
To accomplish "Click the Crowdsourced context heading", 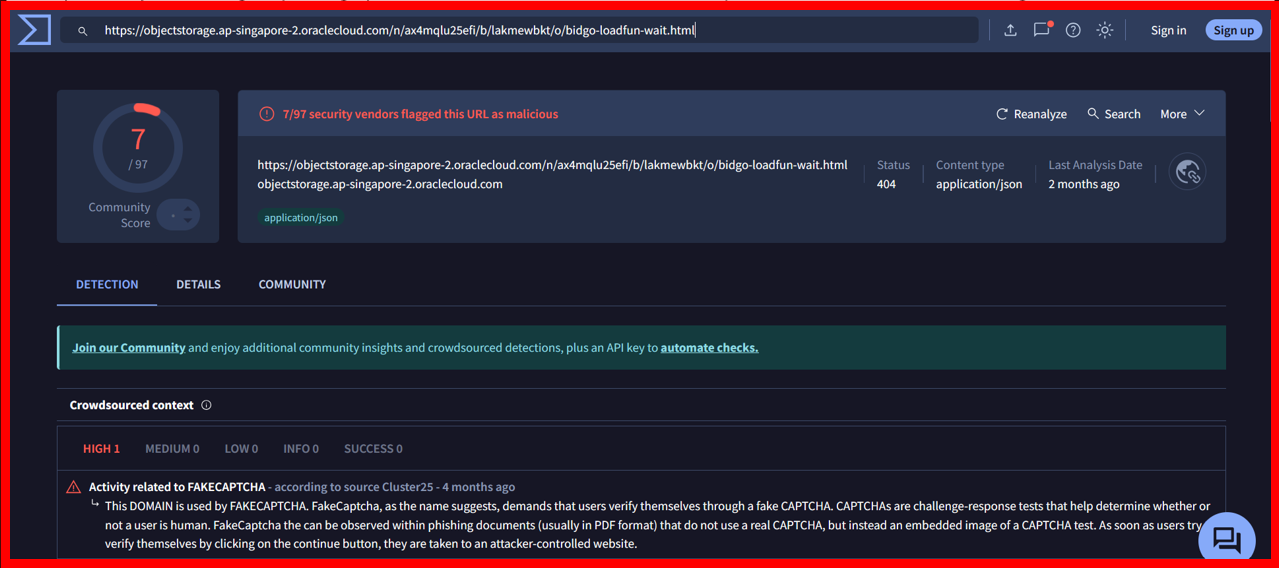I will coord(131,405).
